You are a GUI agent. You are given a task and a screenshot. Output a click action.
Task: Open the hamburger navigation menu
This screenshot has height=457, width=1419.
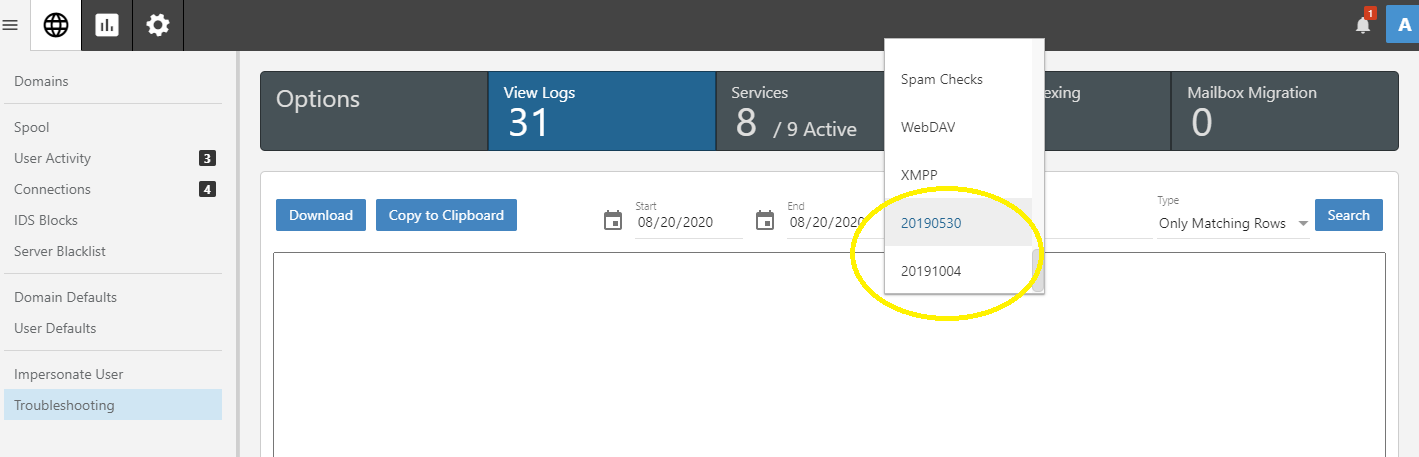11,25
